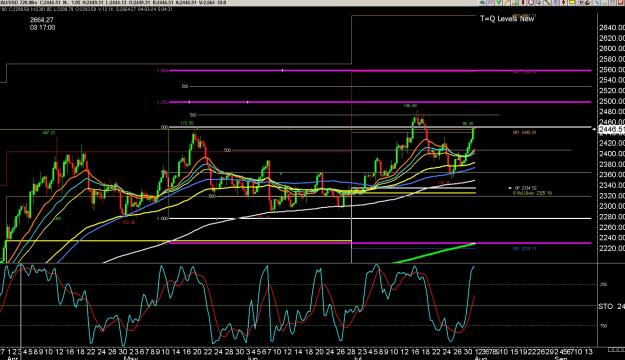Click the purple vertical-lines toolbar icon
Screen dimensions: 625x360
pyautogui.click(x=556, y=2)
